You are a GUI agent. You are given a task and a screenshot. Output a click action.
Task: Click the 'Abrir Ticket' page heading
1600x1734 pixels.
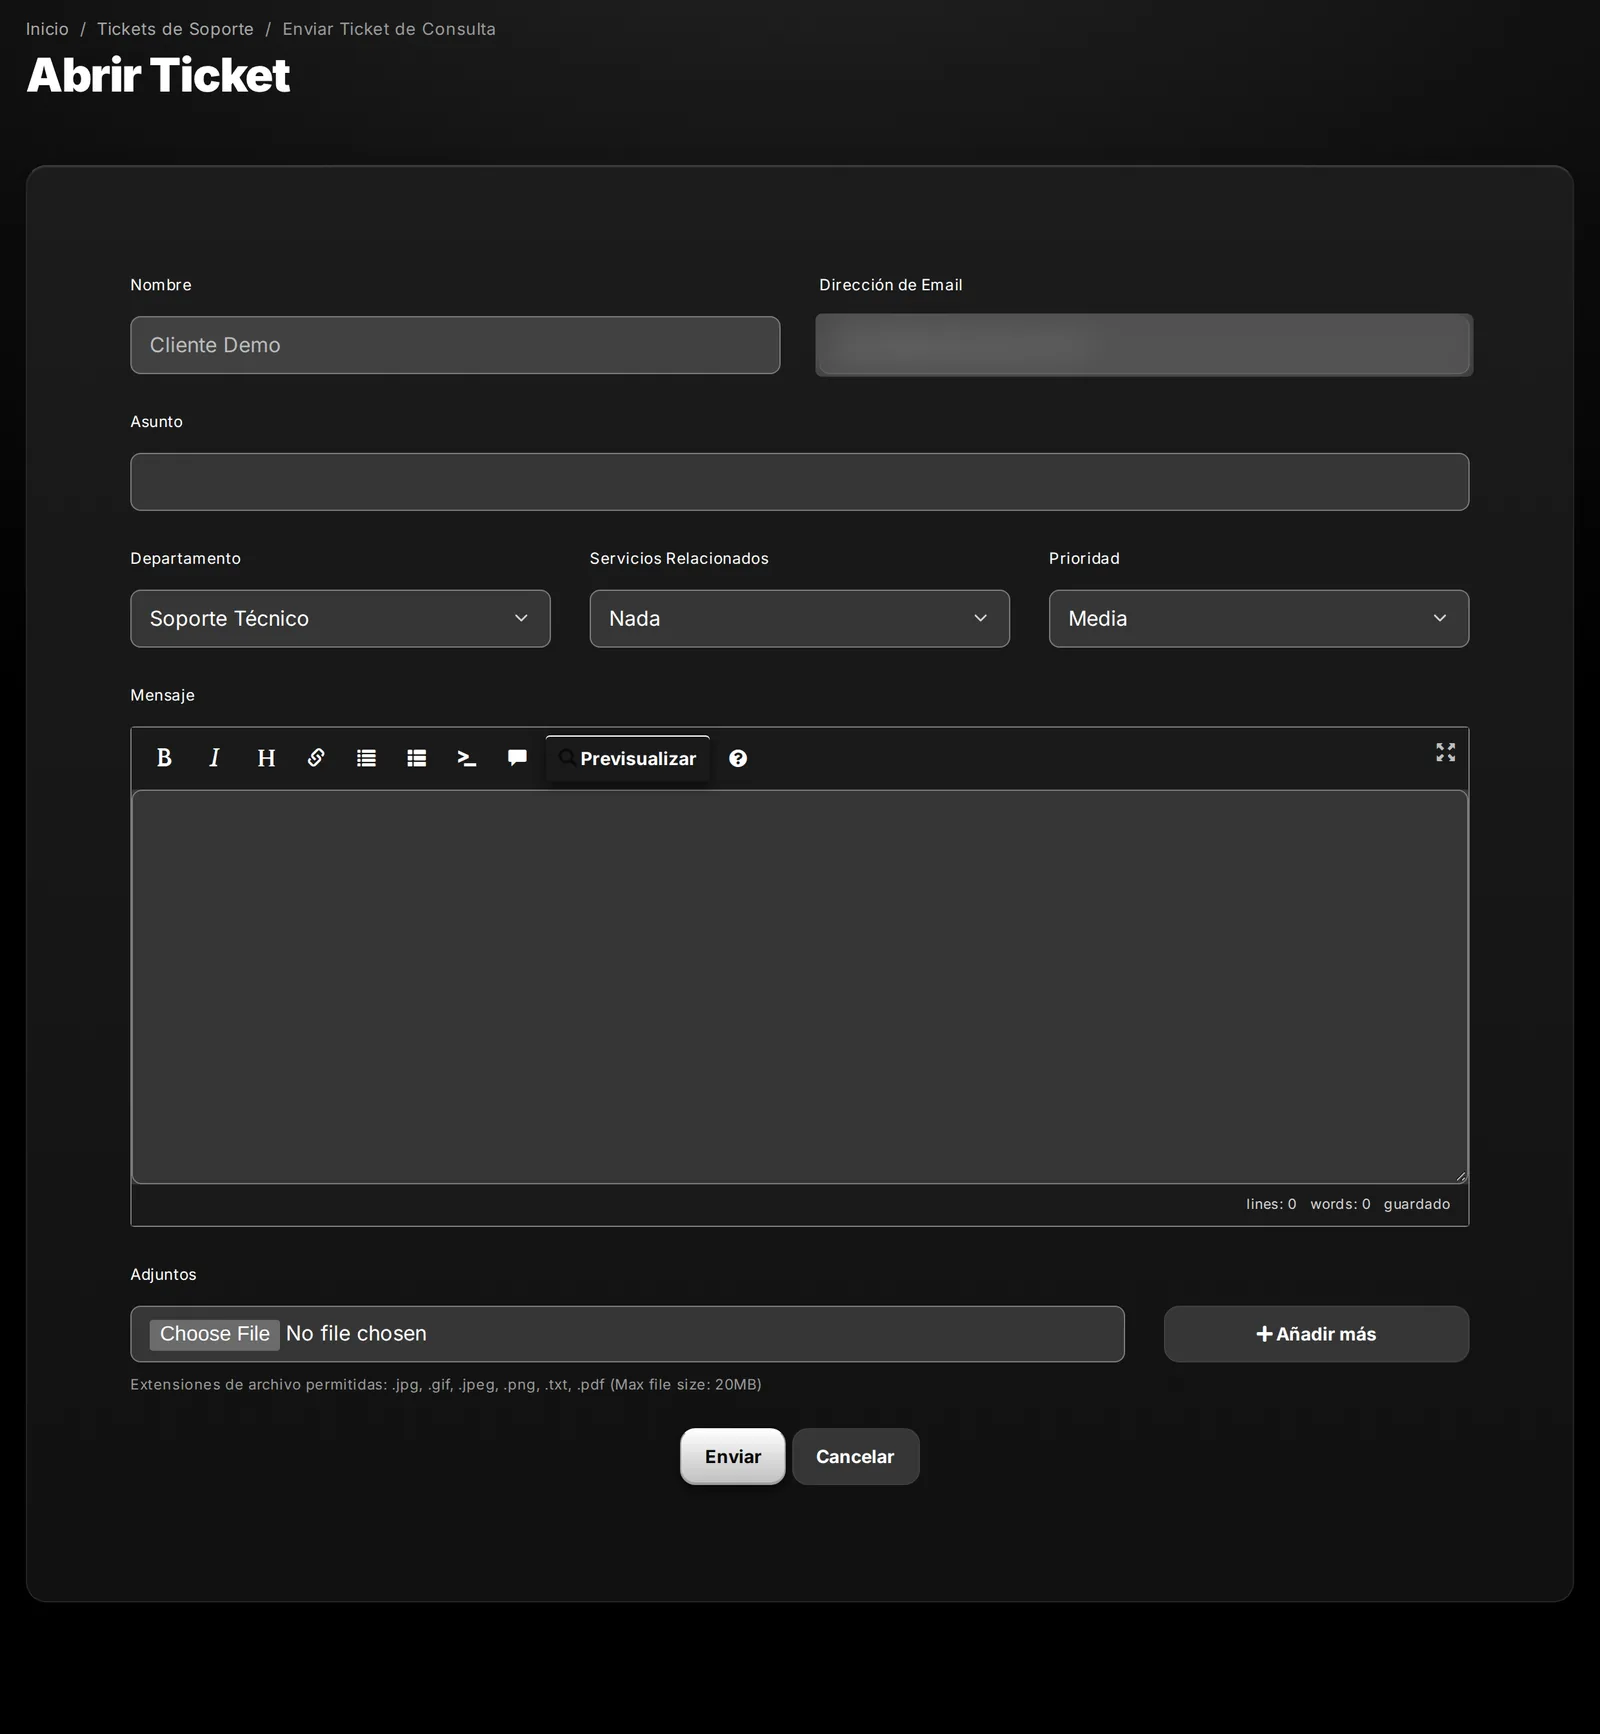click(x=158, y=75)
